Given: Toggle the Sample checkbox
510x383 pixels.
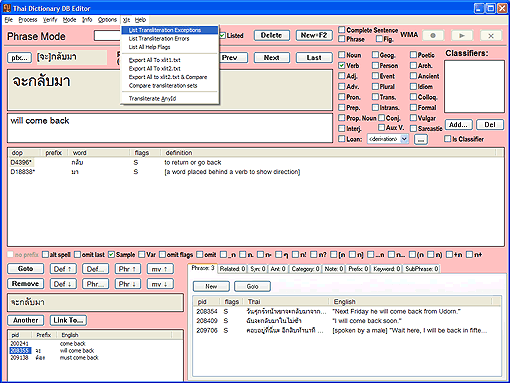Looking at the screenshot, I should tap(111, 255).
